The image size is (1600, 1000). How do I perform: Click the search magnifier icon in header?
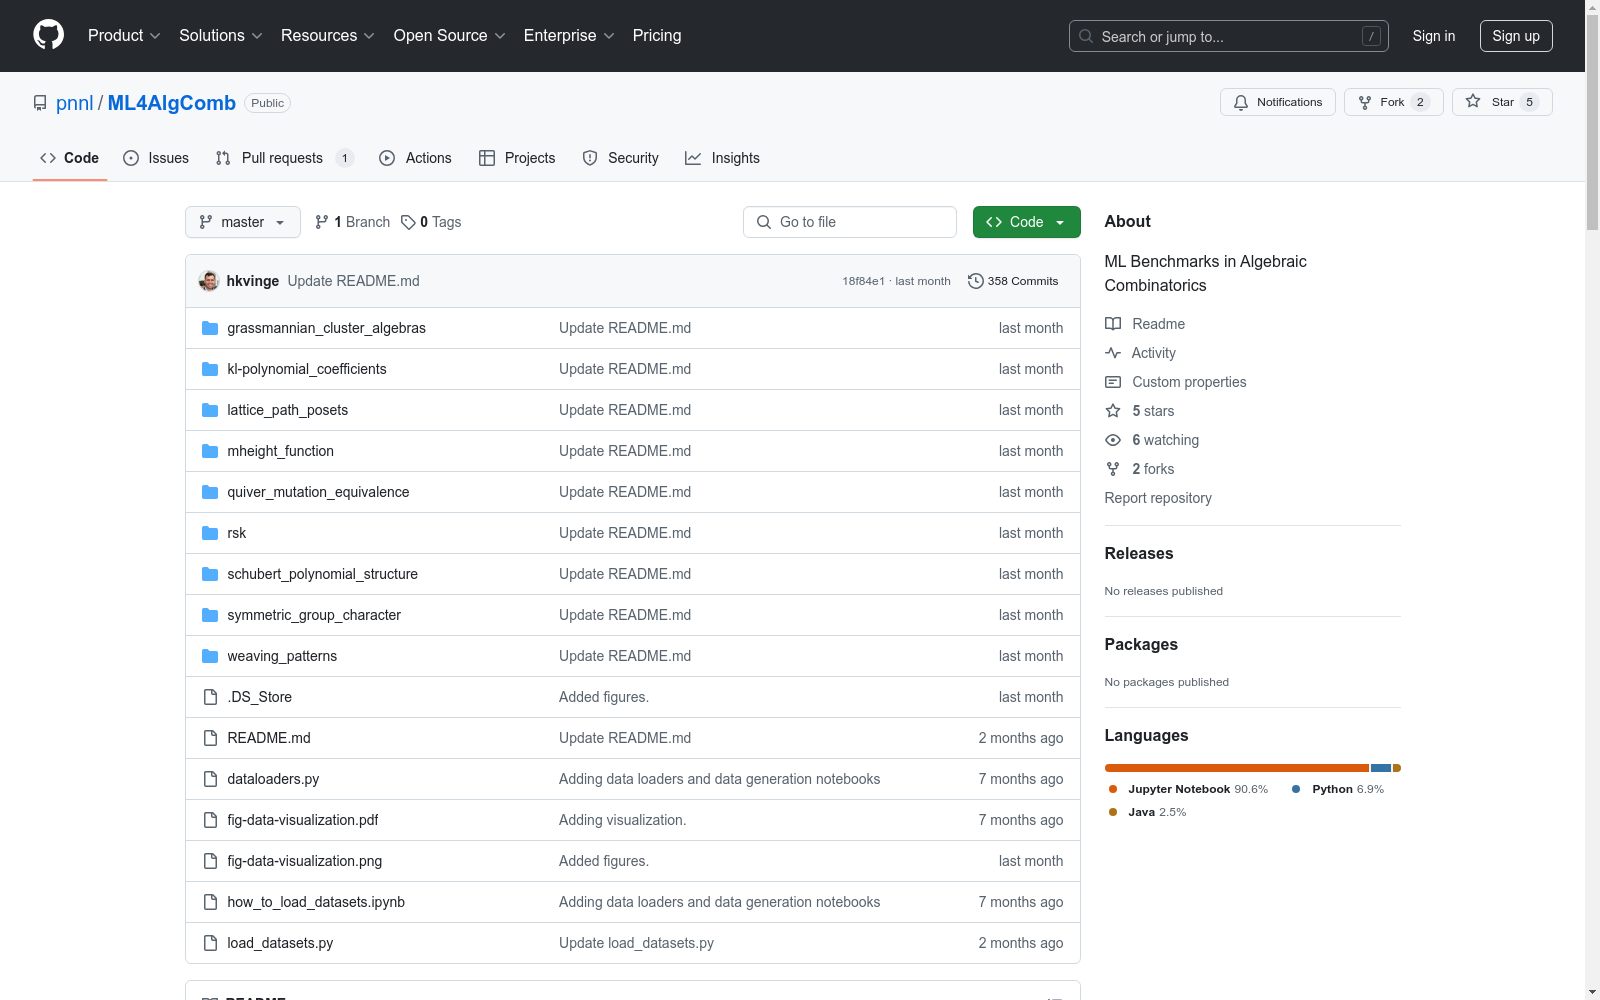(1086, 36)
